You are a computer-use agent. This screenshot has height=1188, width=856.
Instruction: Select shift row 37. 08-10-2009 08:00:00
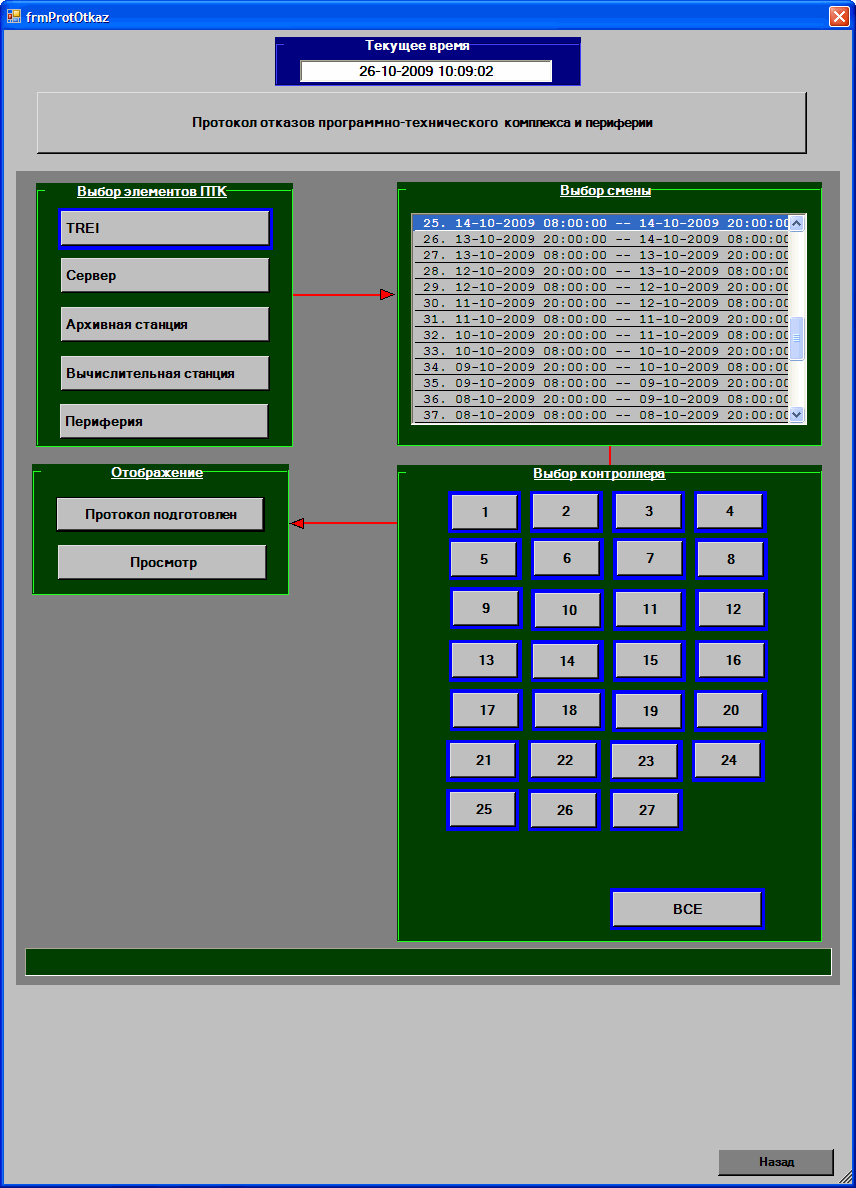601,414
